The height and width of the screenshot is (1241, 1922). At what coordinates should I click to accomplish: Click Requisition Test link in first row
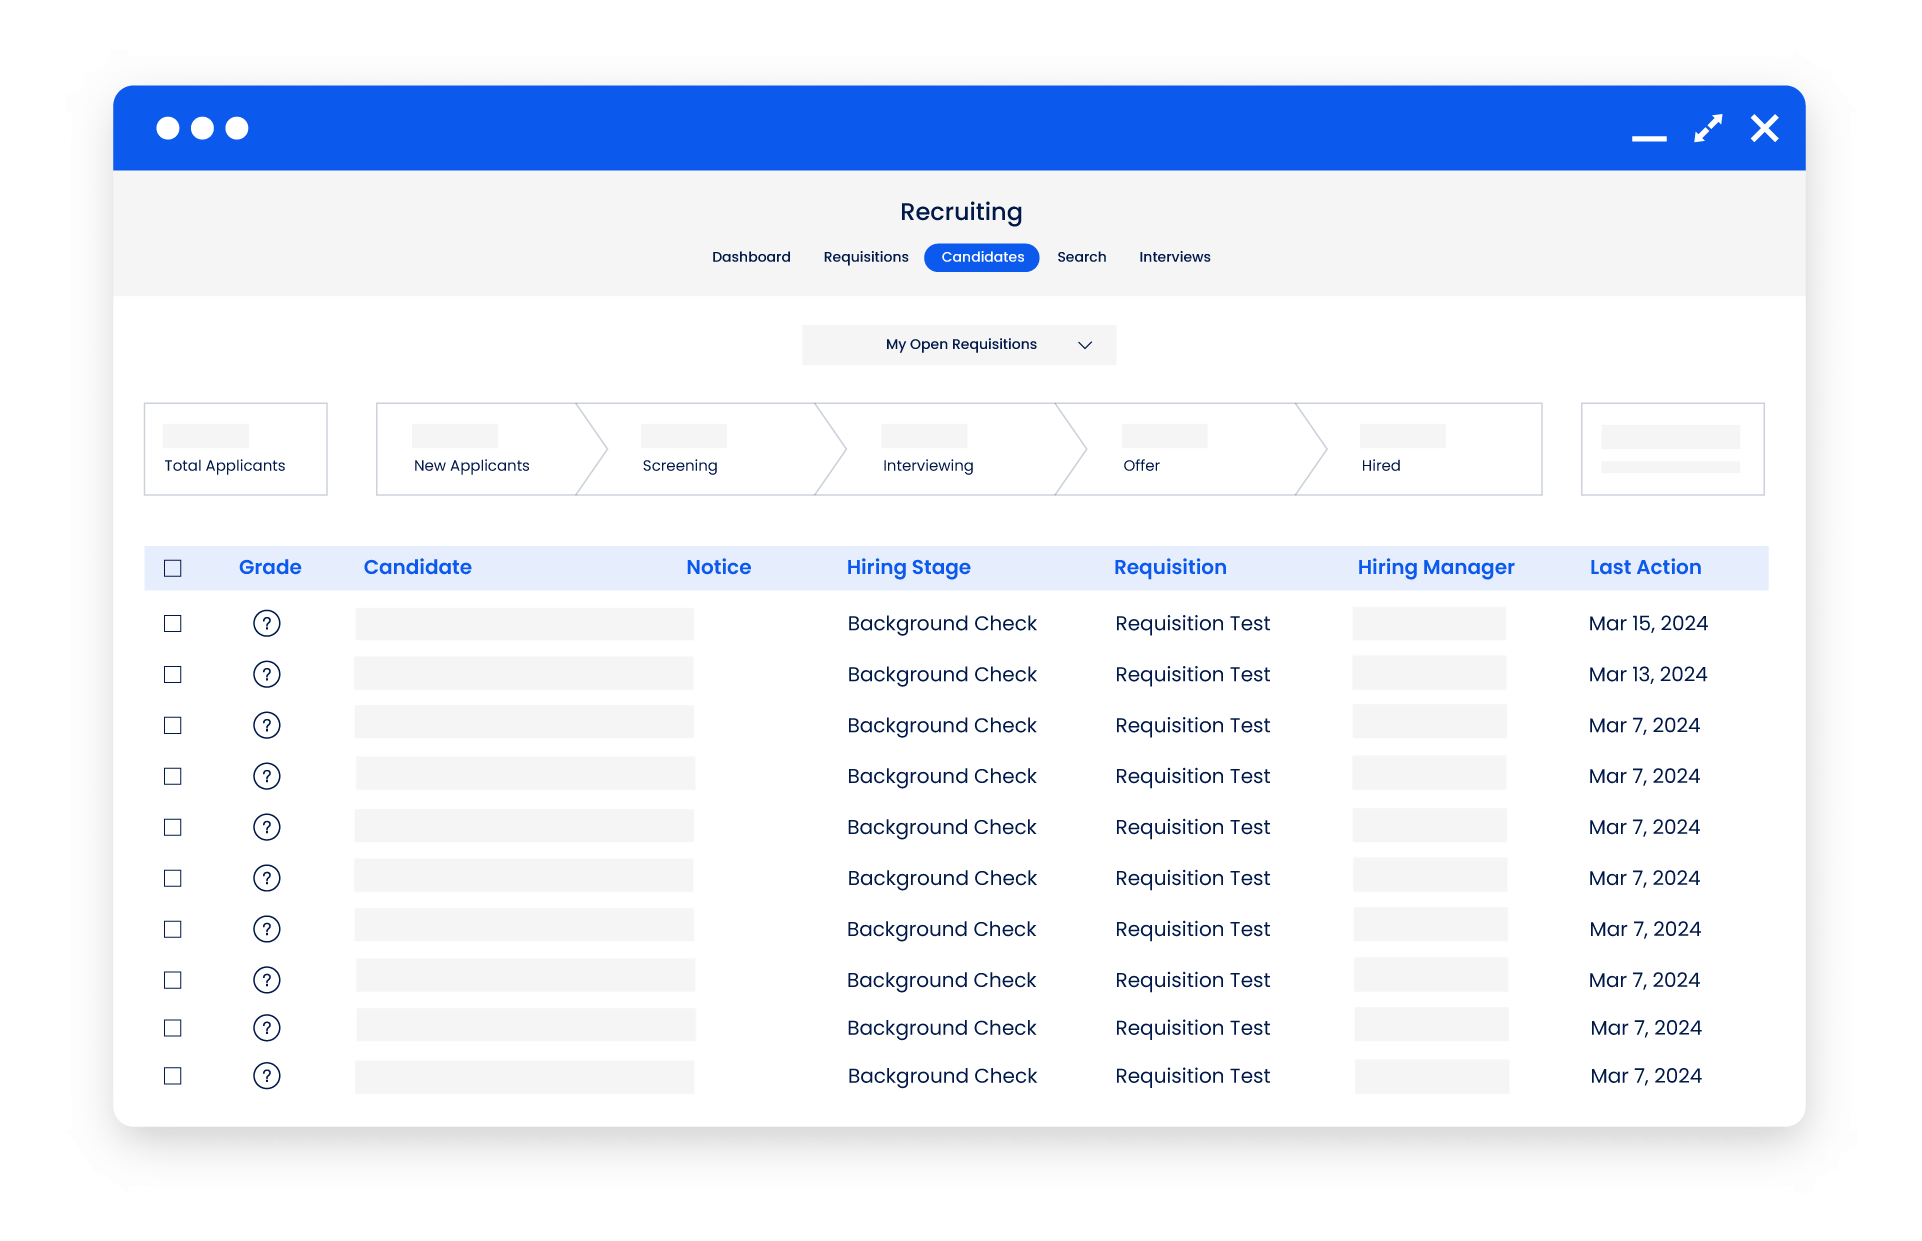coord(1192,623)
